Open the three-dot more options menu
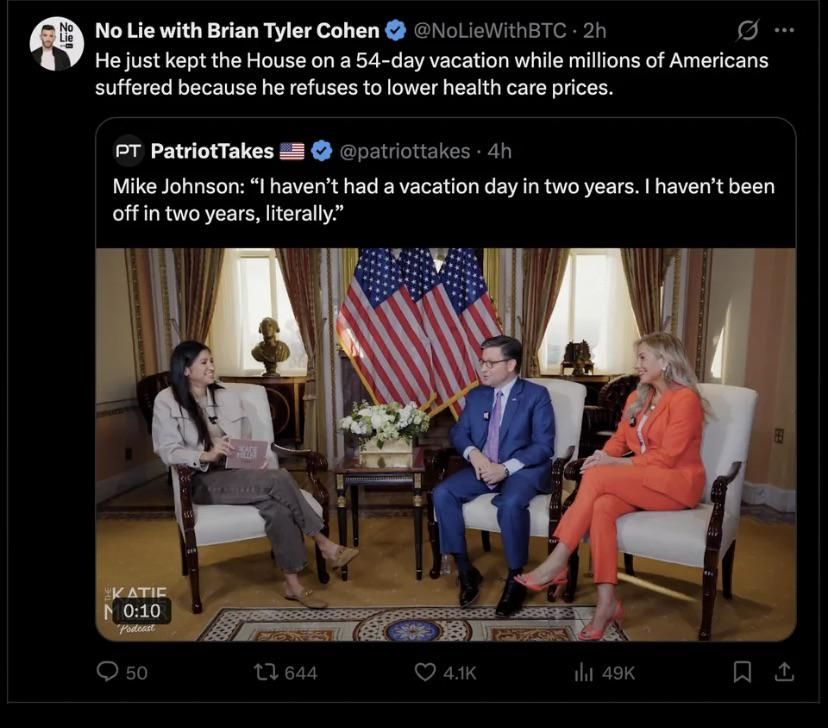Image resolution: width=828 pixels, height=728 pixels. (x=785, y=31)
